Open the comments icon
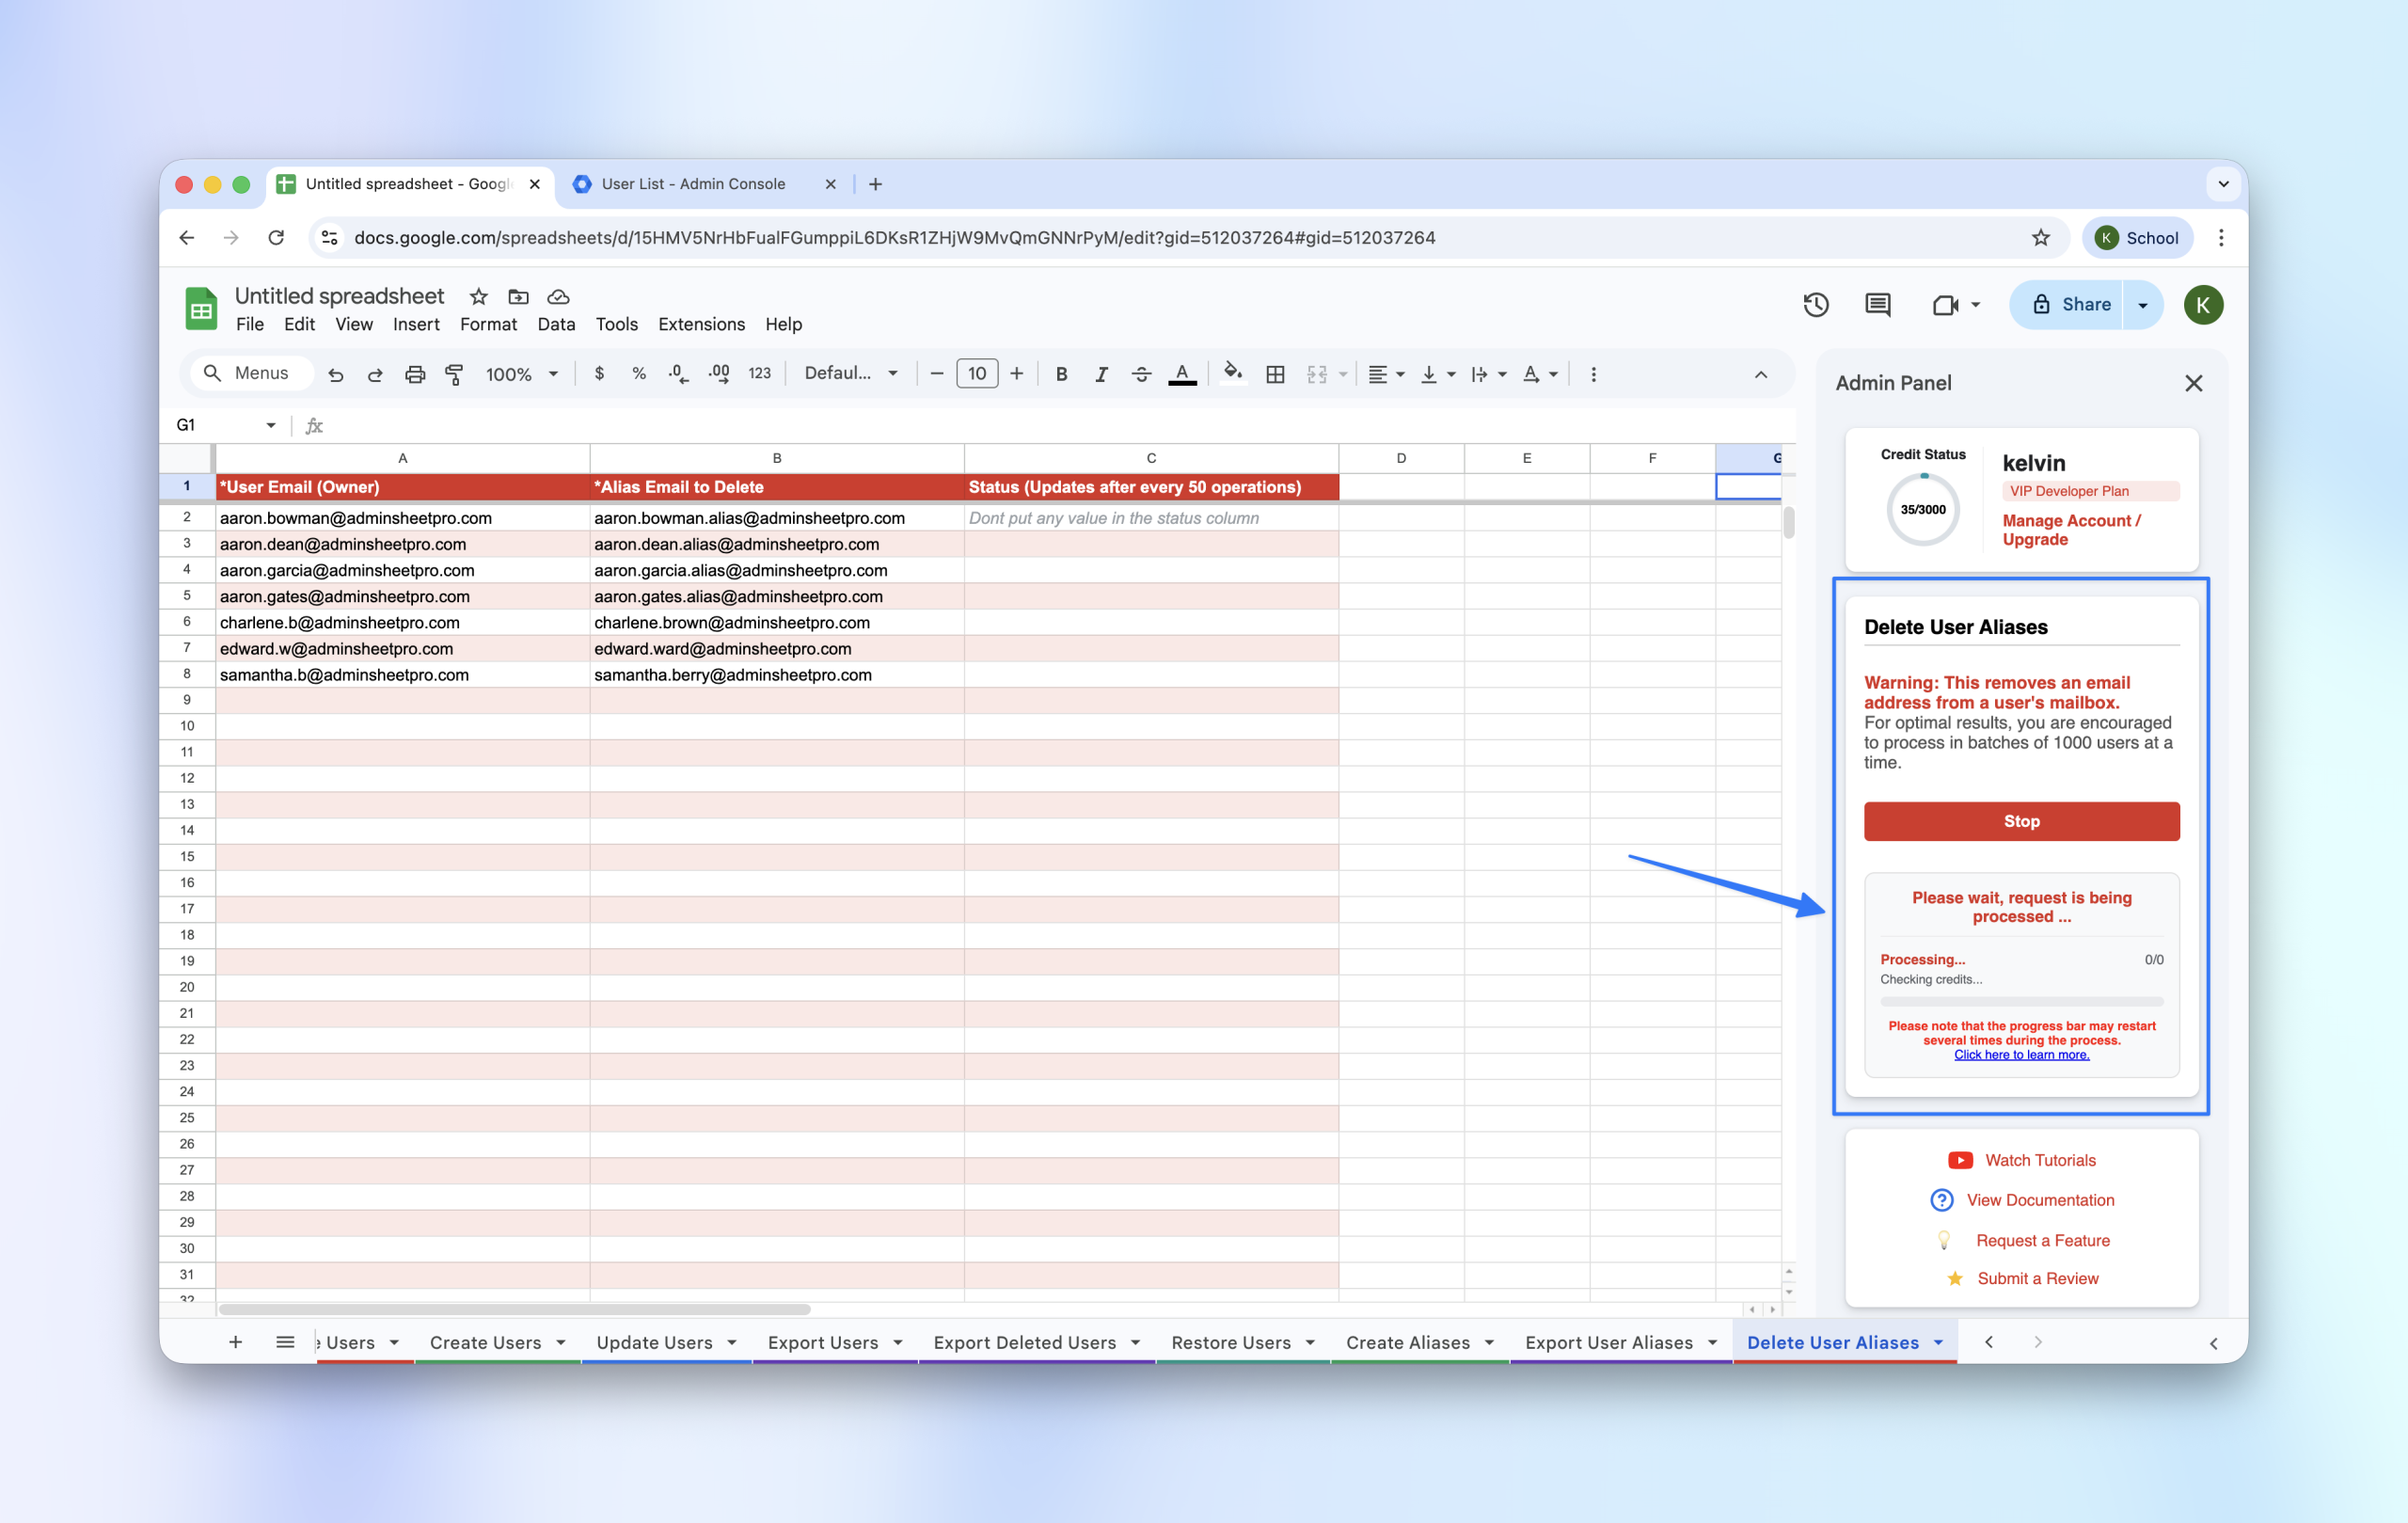The height and width of the screenshot is (1523, 2408). pos(1877,305)
